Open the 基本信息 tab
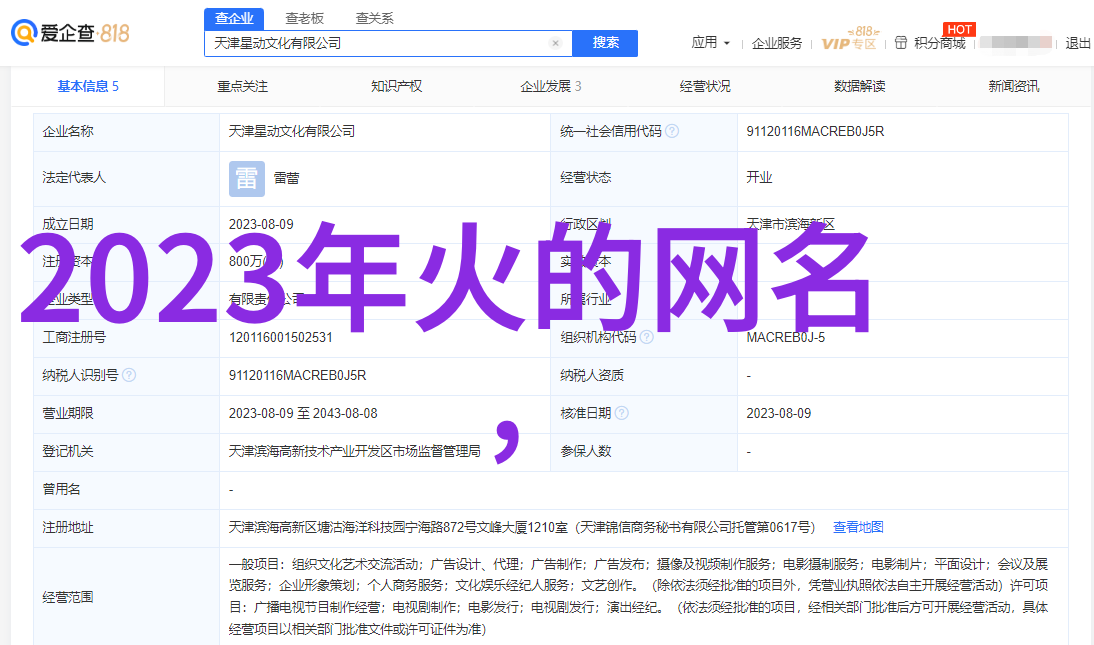 (88, 87)
